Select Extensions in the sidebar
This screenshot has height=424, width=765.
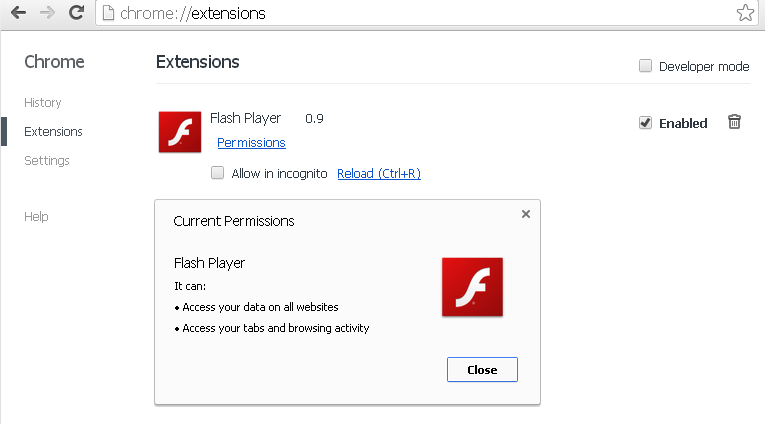pyautogui.click(x=53, y=132)
